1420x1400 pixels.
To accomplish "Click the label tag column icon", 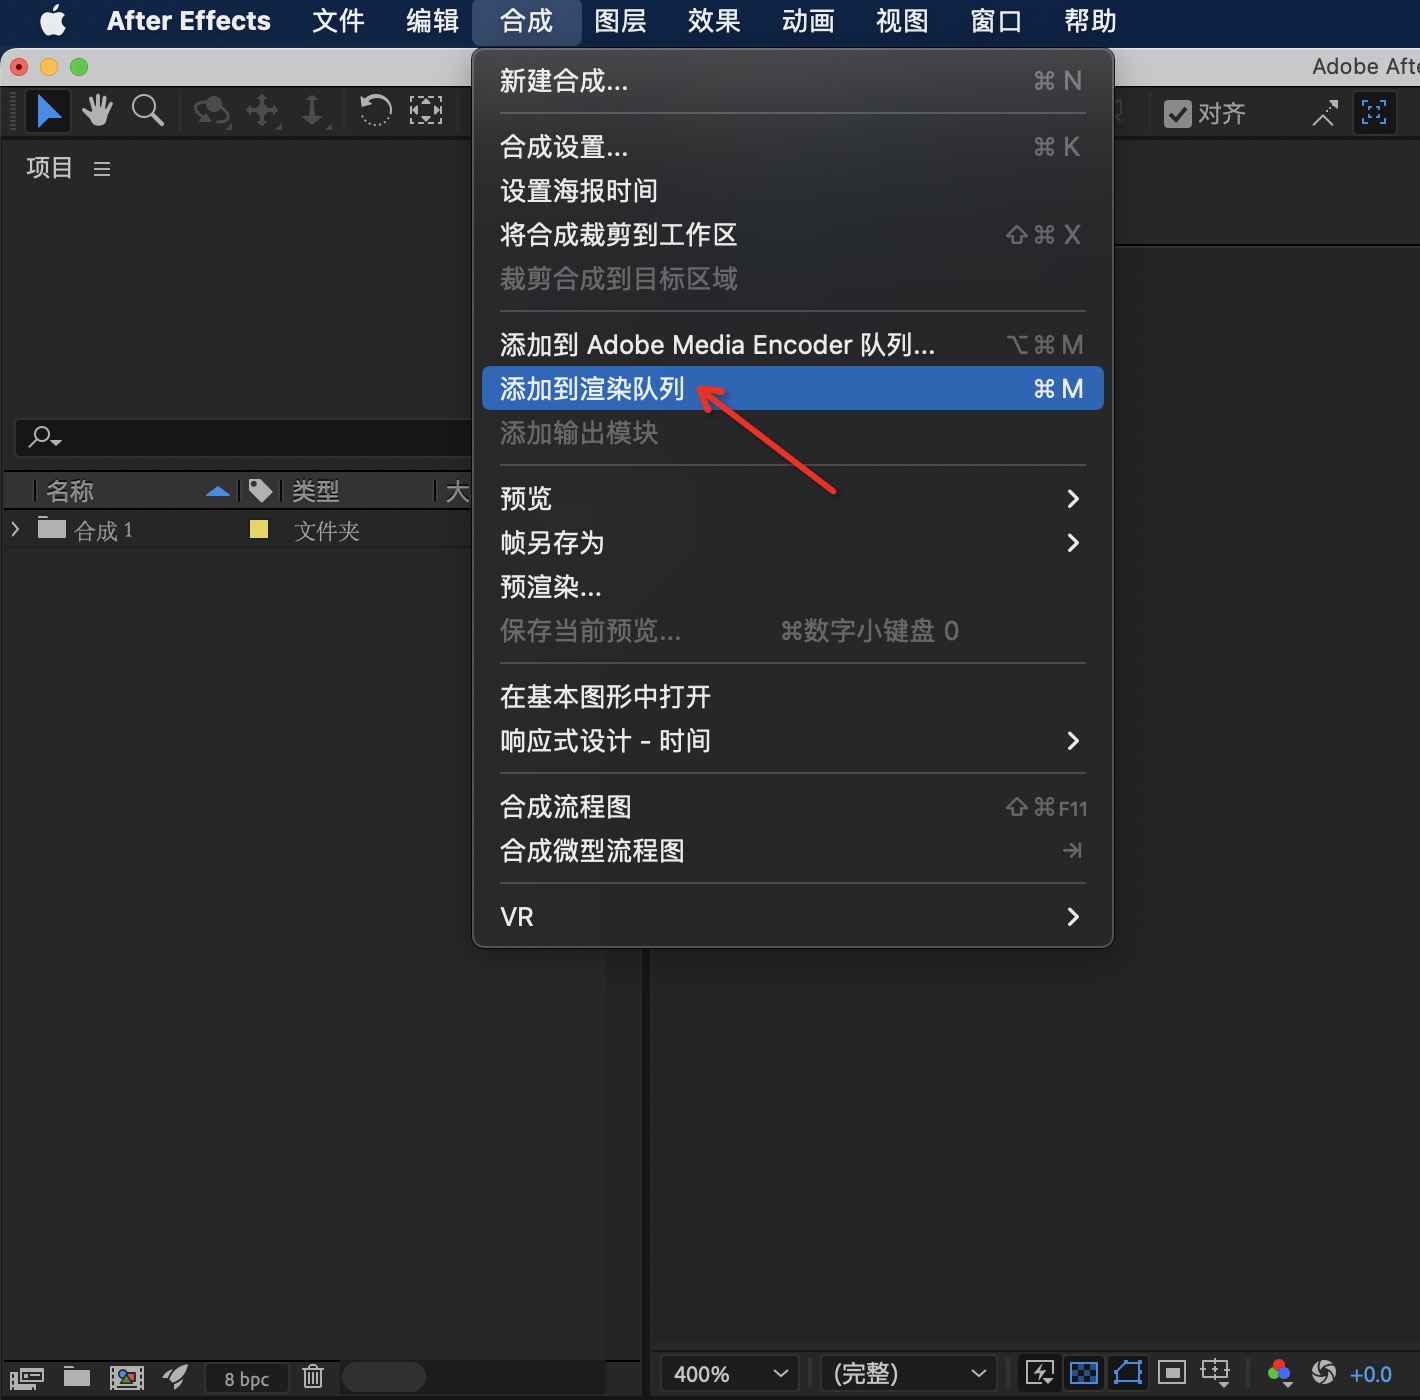I will click(260, 490).
